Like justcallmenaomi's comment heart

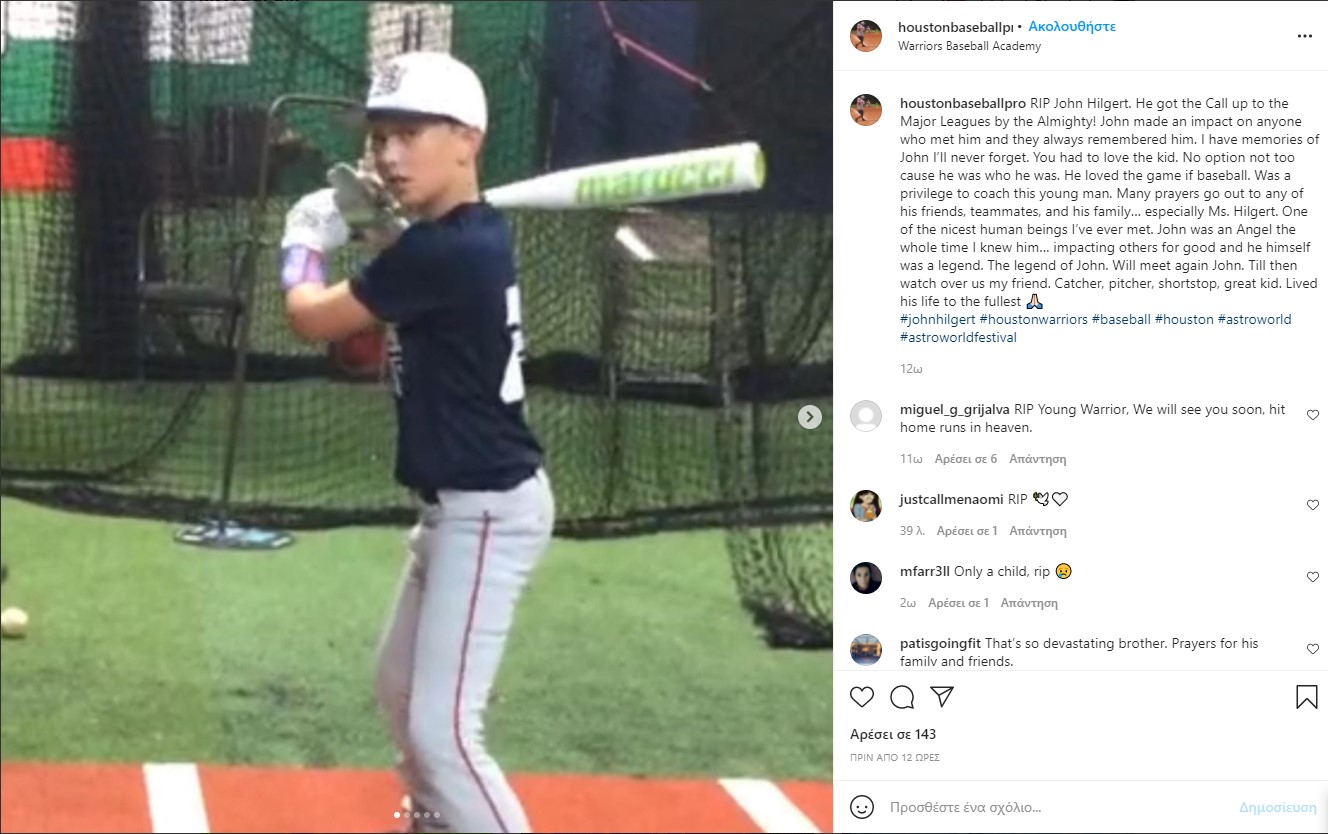(1313, 505)
